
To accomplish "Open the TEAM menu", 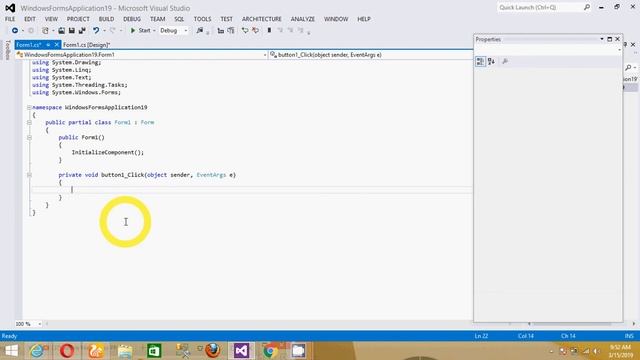I will click(158, 19).
